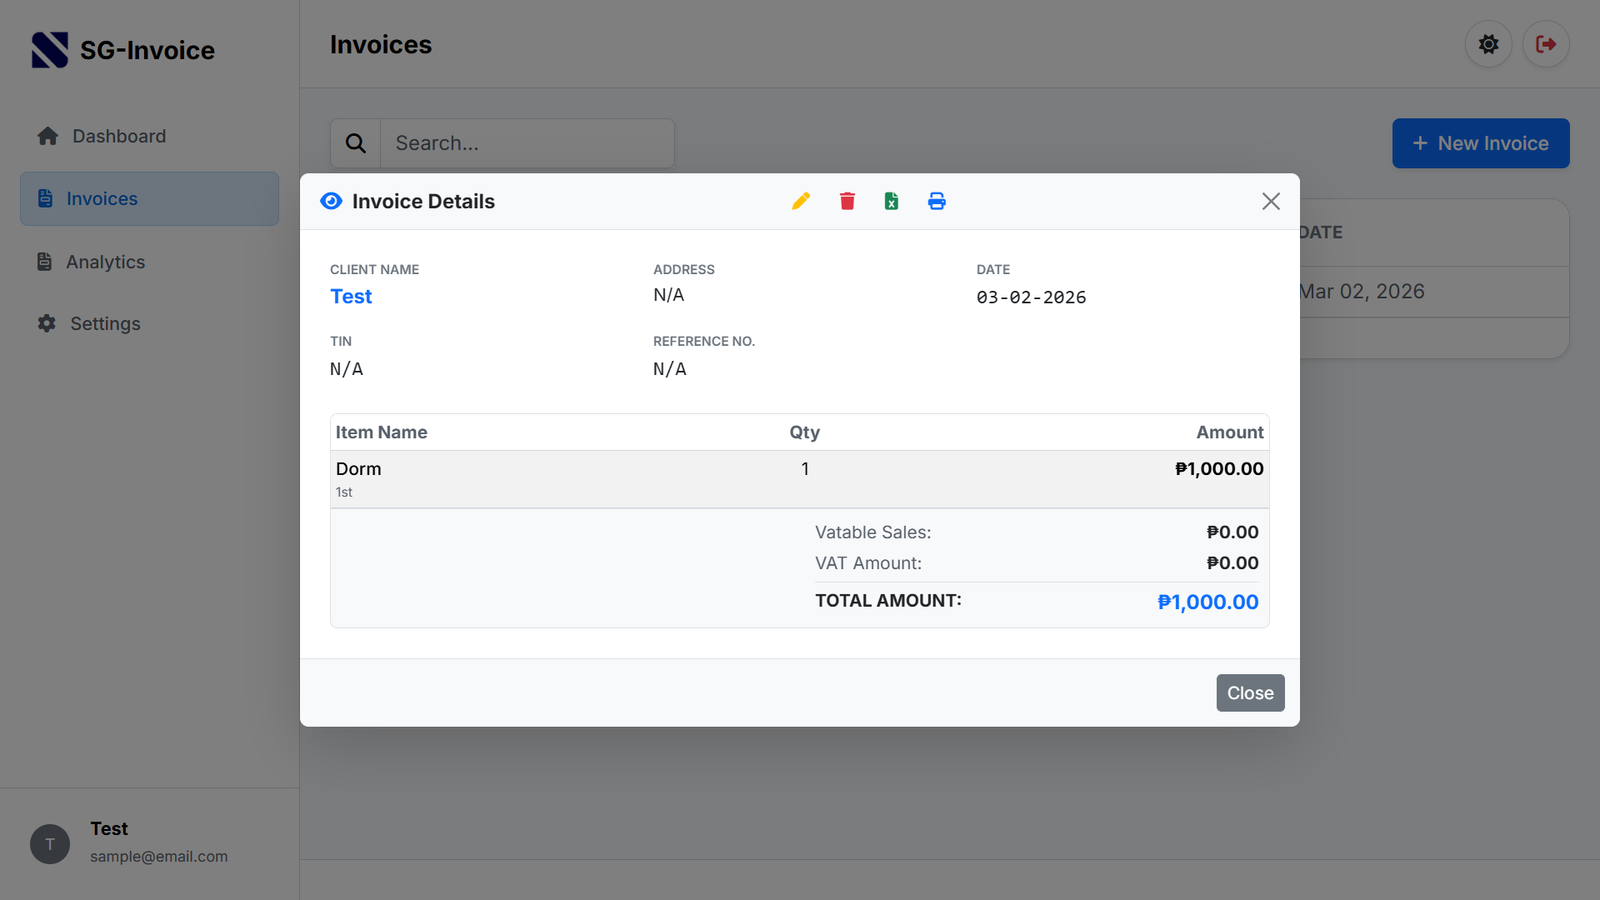Click the user avatar with letter T
Screen dimensions: 1600x900
(x=50, y=844)
